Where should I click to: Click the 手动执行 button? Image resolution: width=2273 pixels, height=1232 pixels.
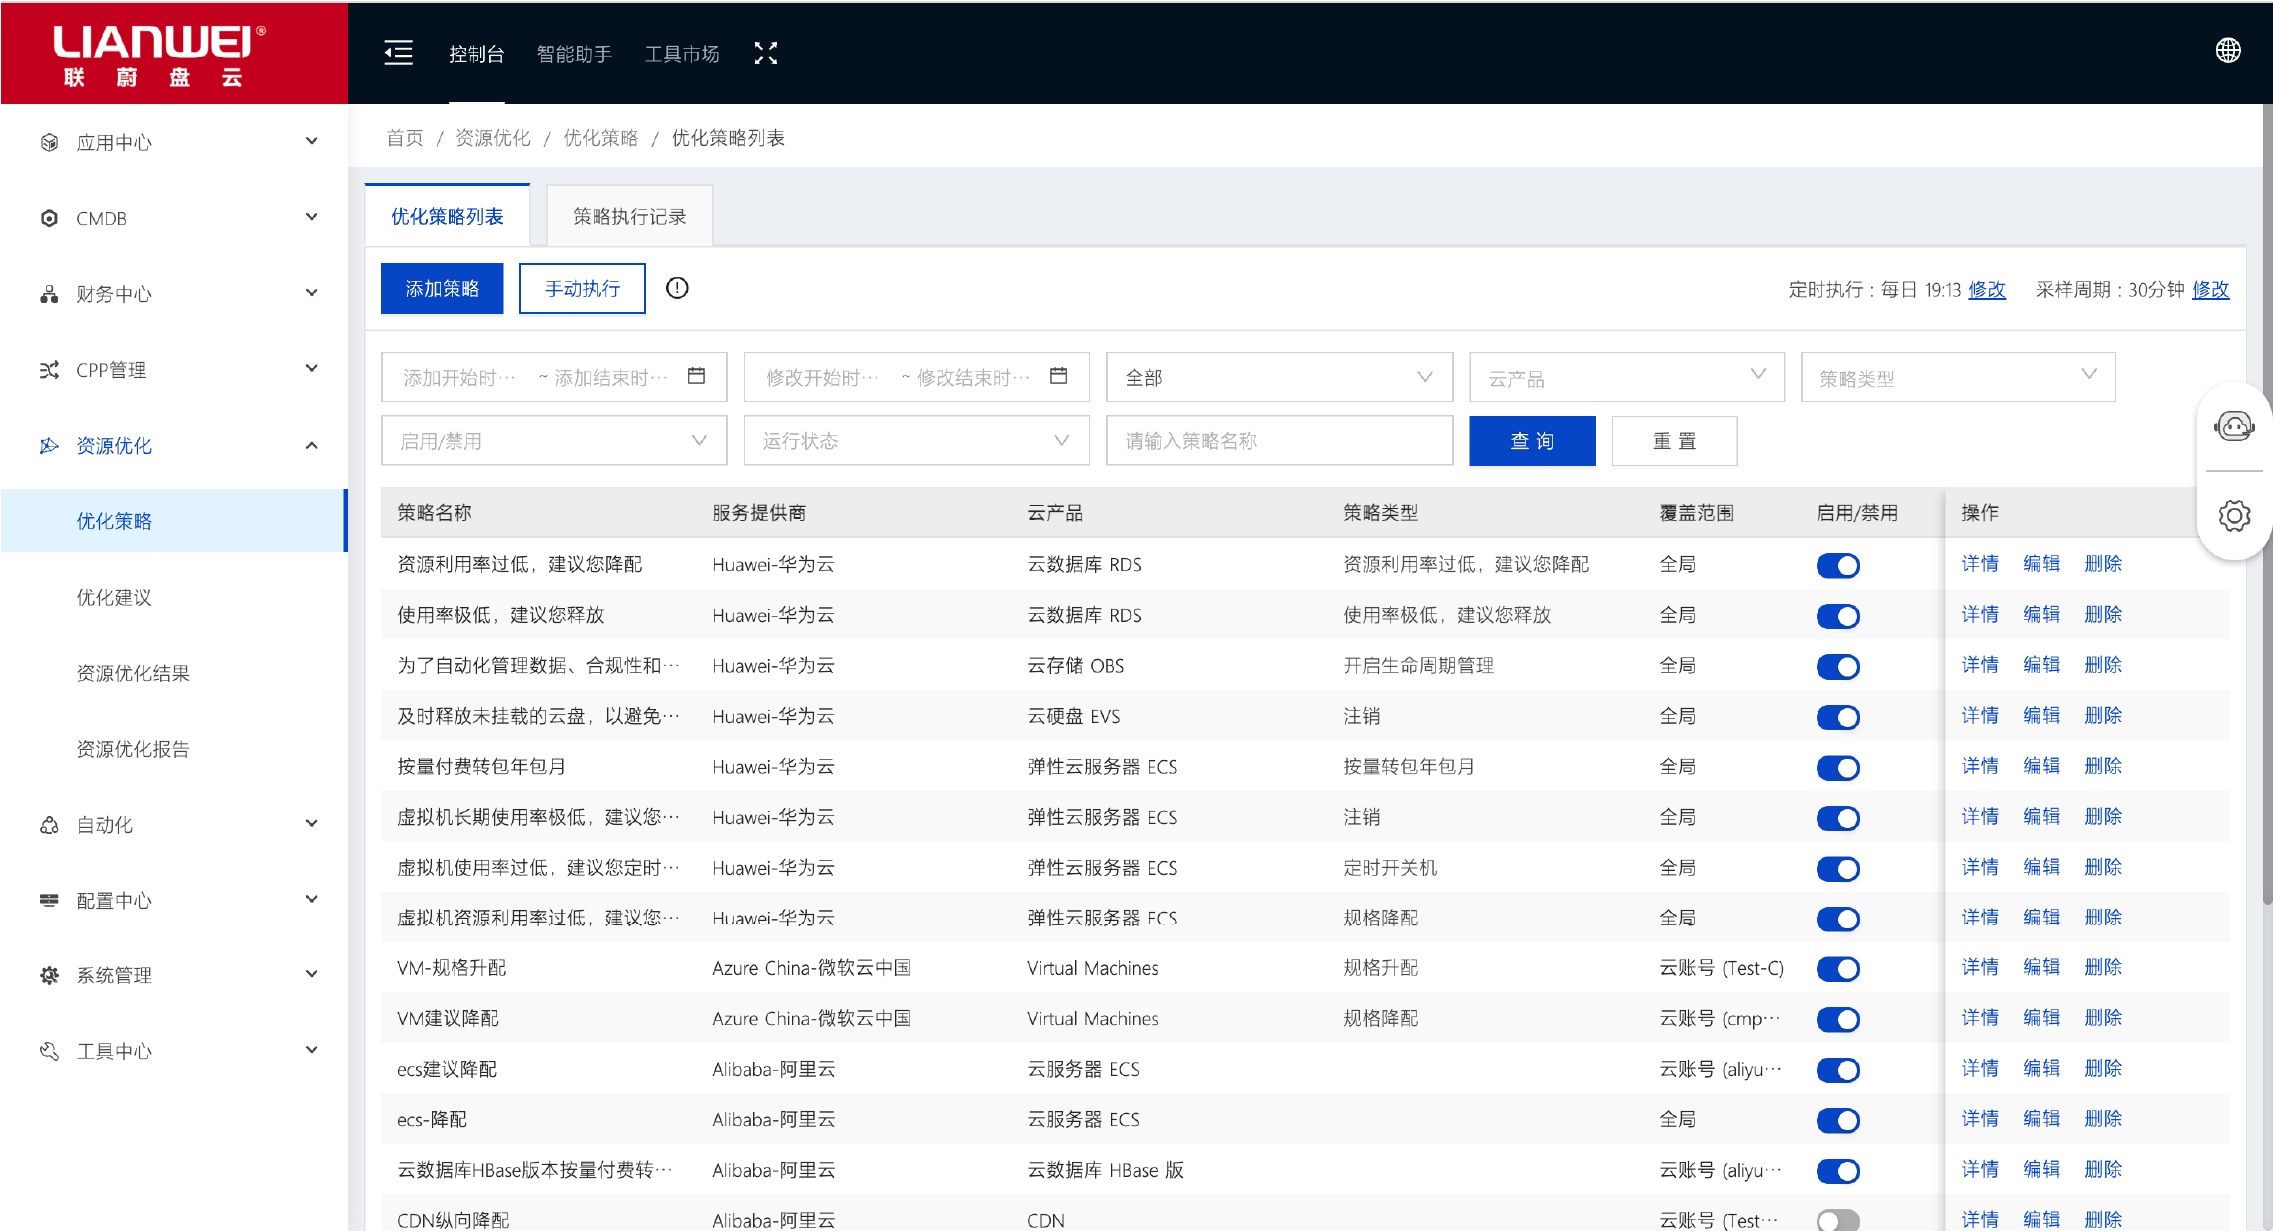582,289
